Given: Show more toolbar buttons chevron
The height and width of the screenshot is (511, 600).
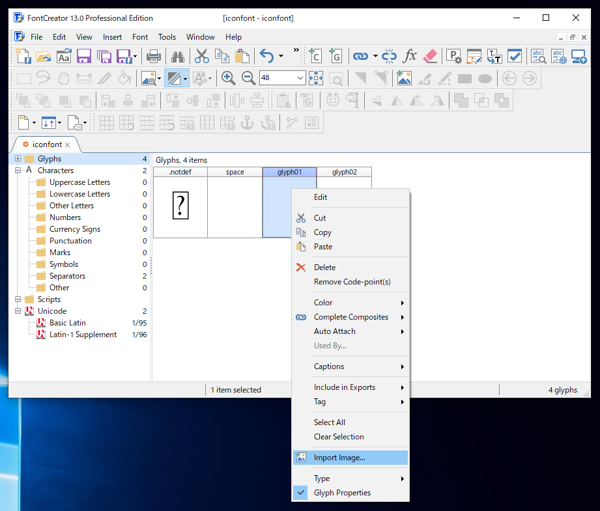Looking at the screenshot, I should click(296, 50).
